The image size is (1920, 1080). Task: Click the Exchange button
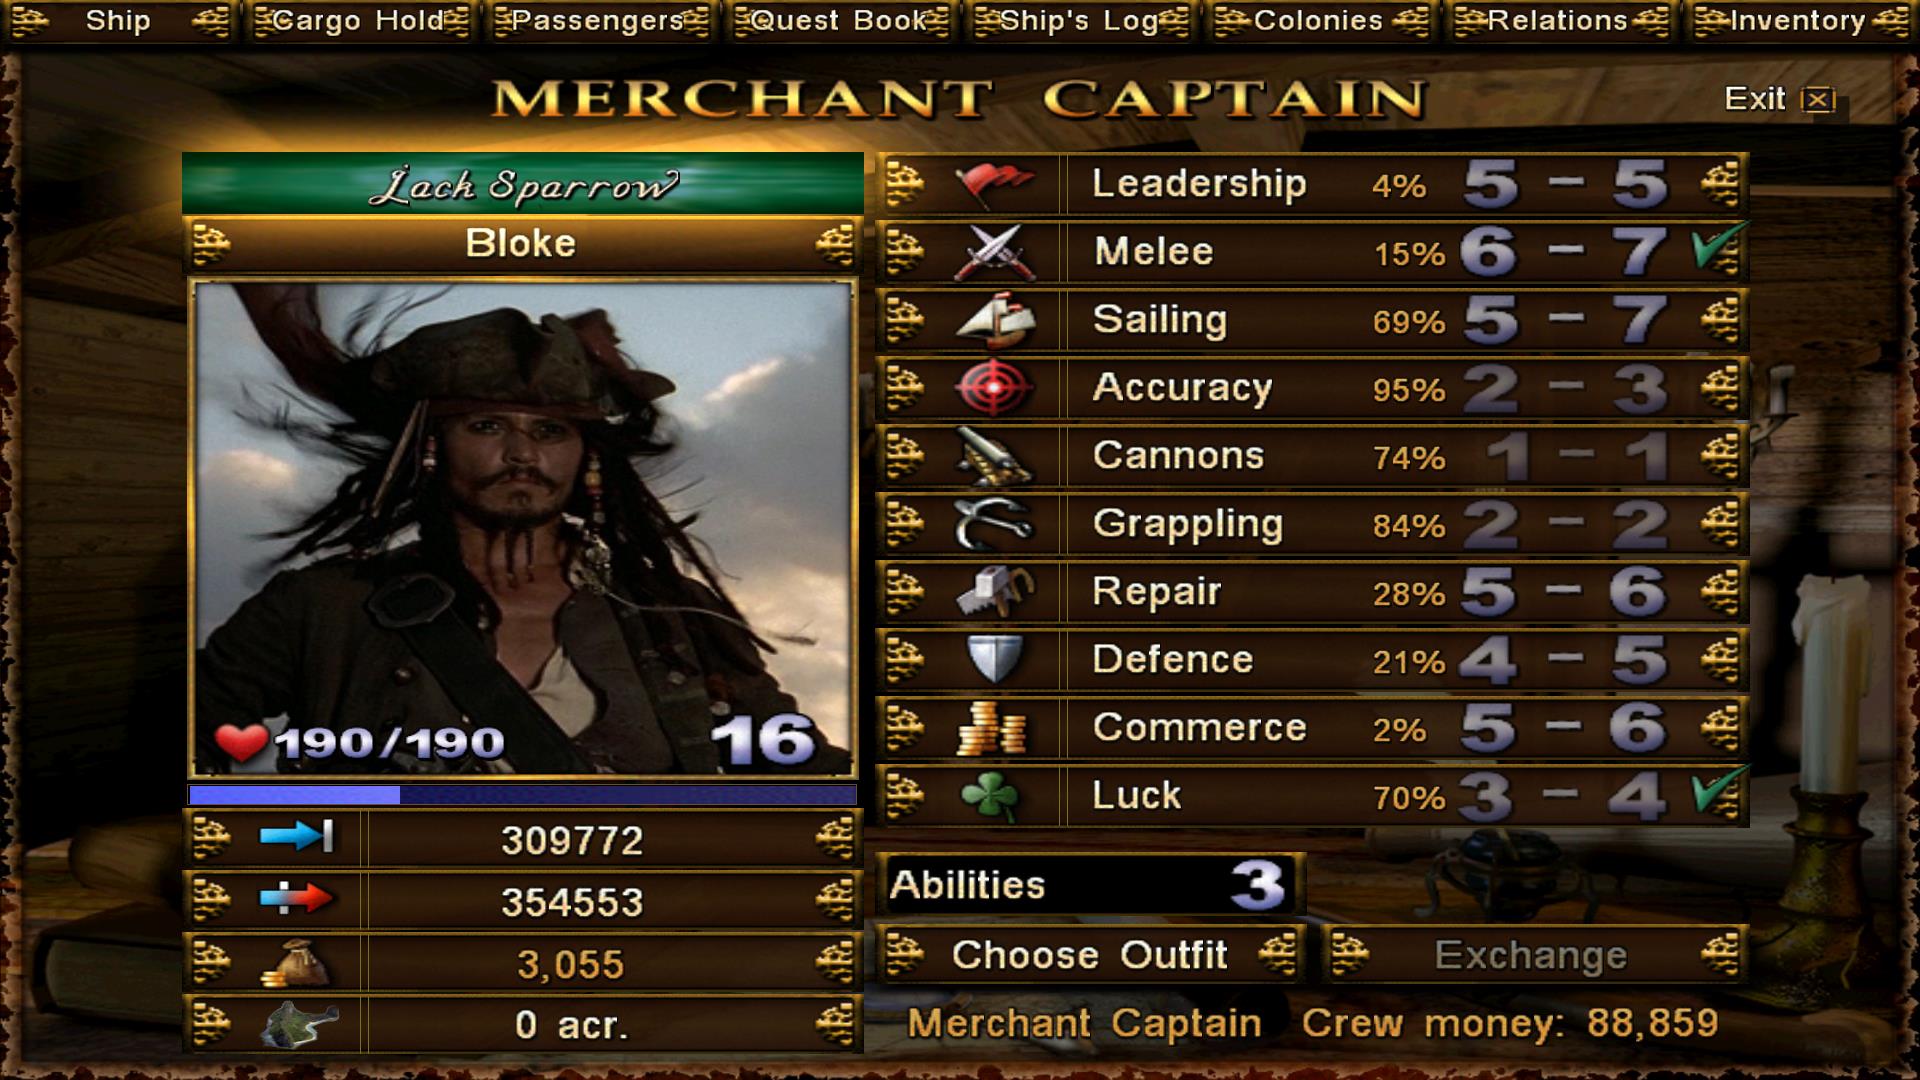1533,955
